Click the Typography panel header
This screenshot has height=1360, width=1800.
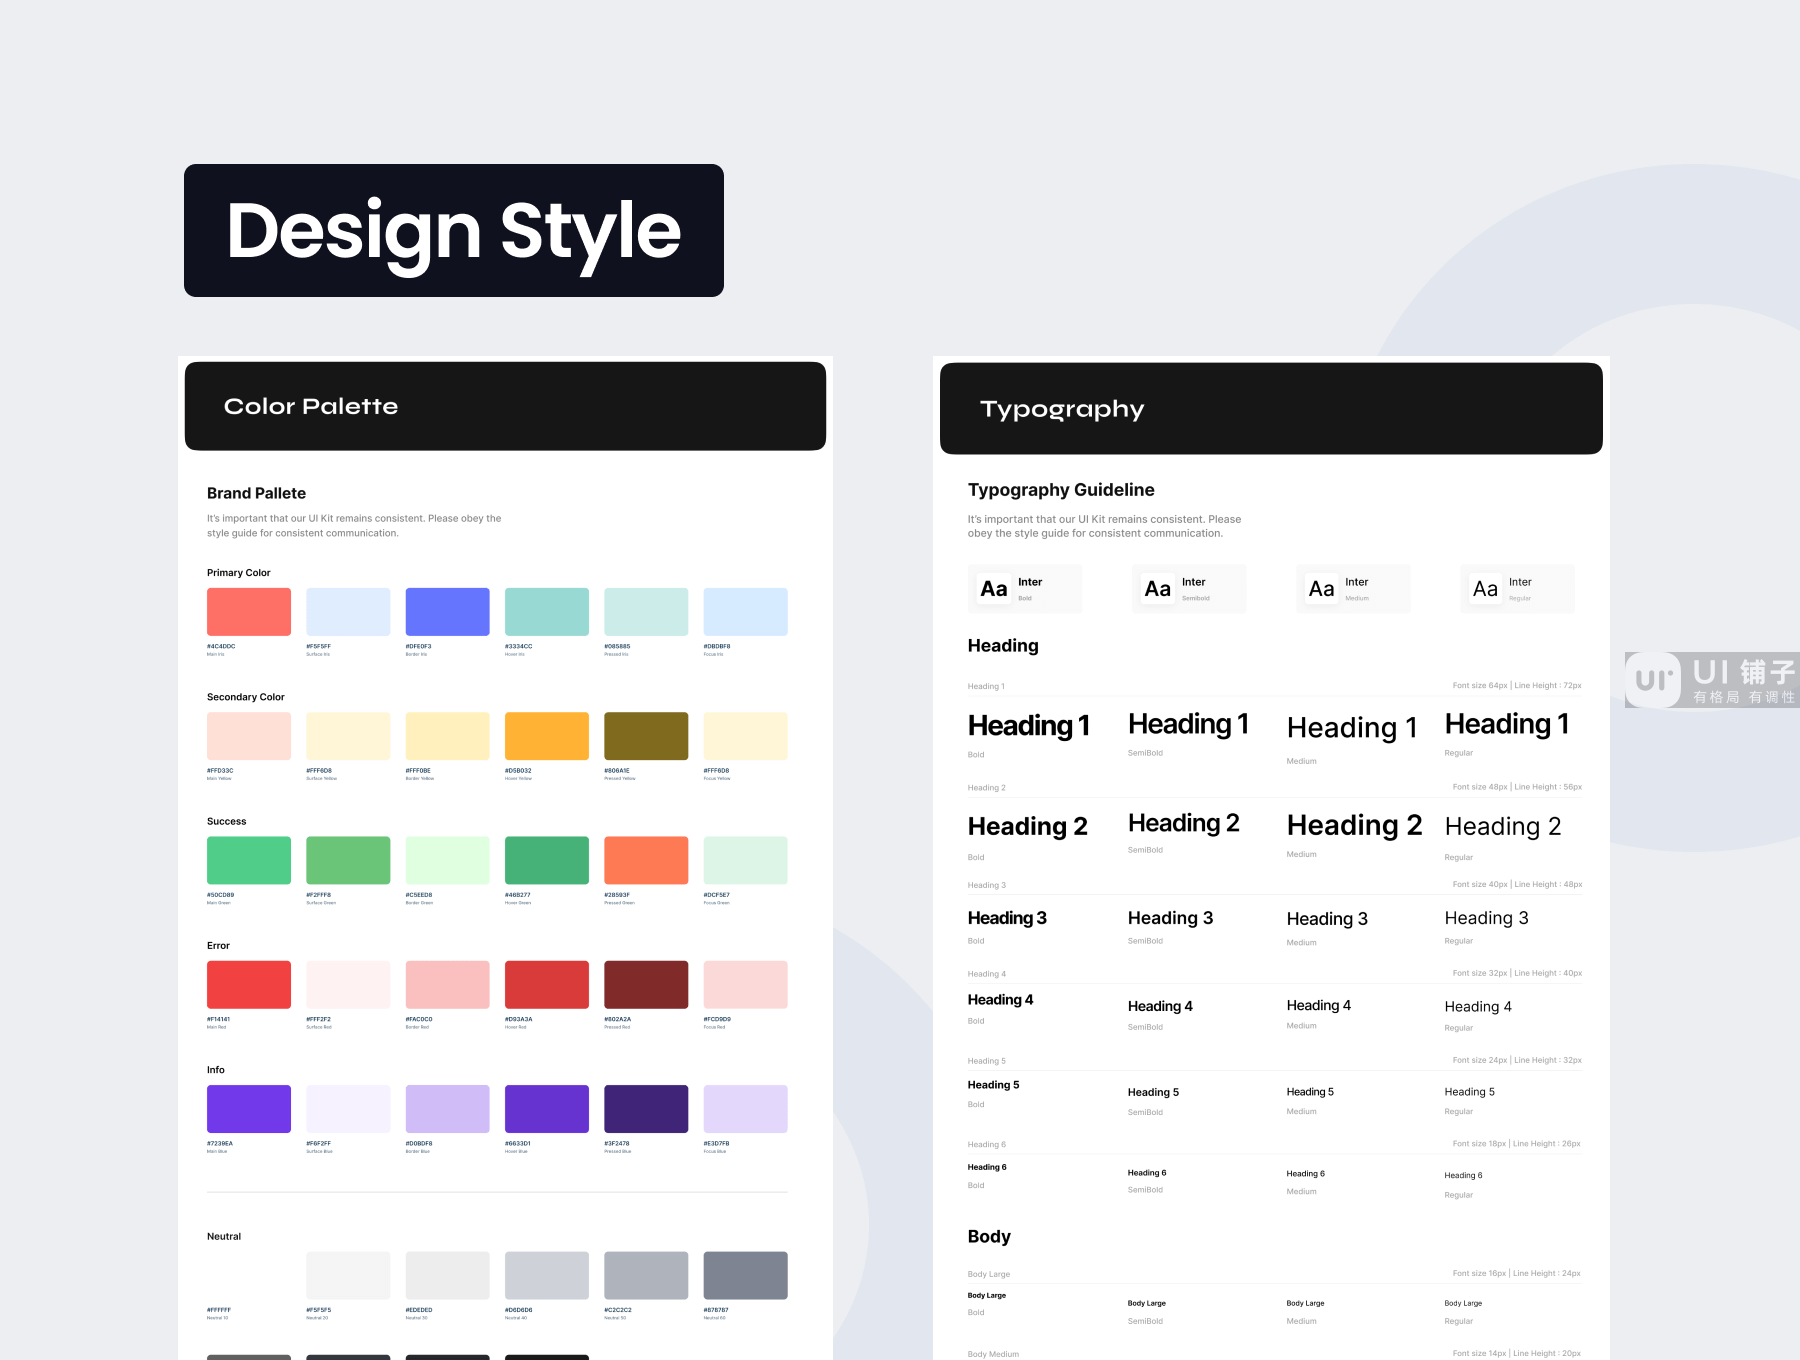click(x=1271, y=409)
